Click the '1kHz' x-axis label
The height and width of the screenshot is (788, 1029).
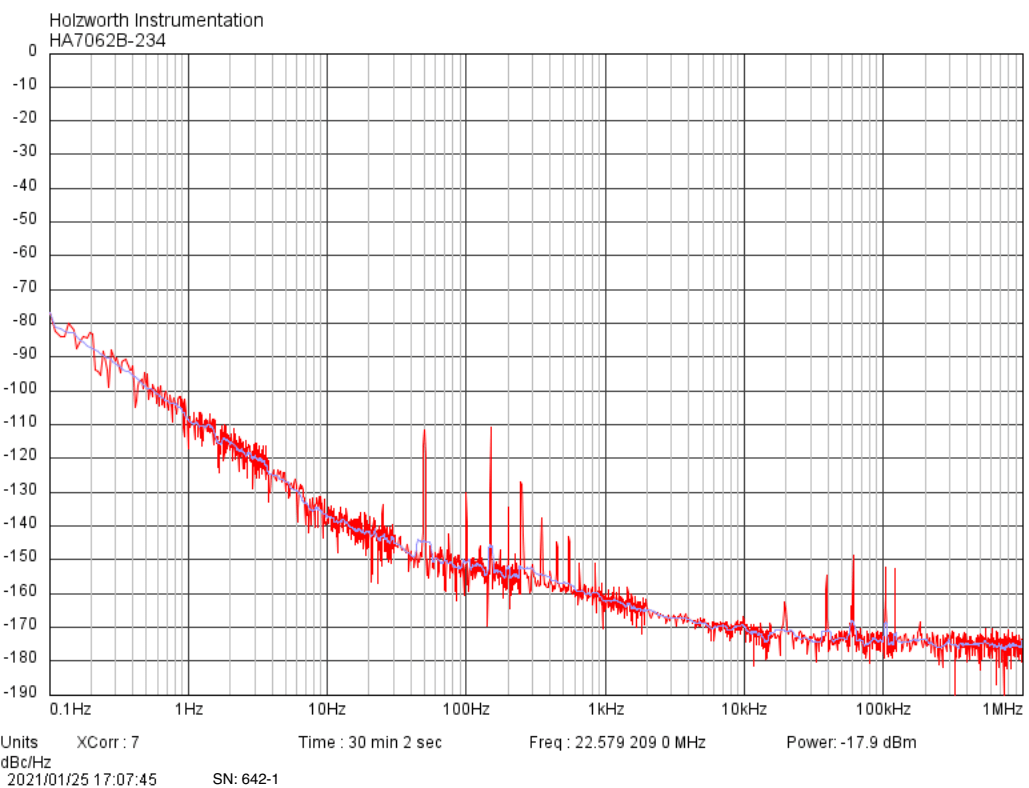click(x=606, y=709)
